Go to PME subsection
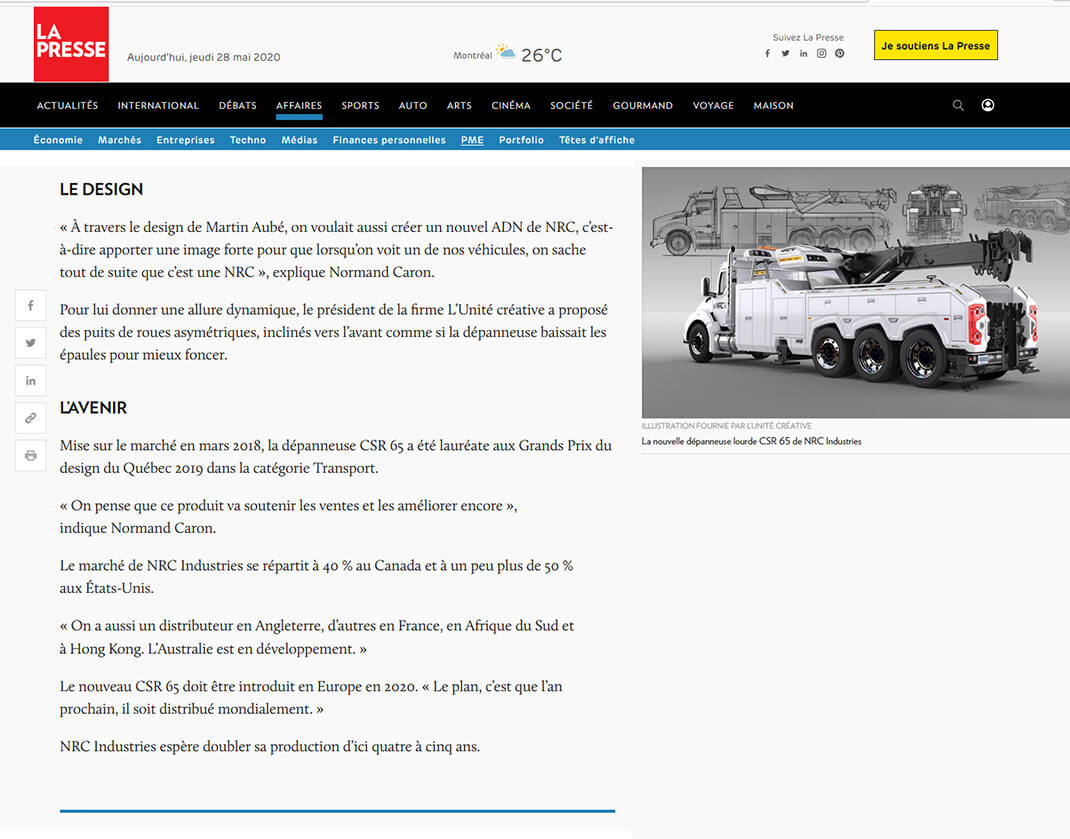Viewport: 1070px width, 839px height. coord(472,140)
